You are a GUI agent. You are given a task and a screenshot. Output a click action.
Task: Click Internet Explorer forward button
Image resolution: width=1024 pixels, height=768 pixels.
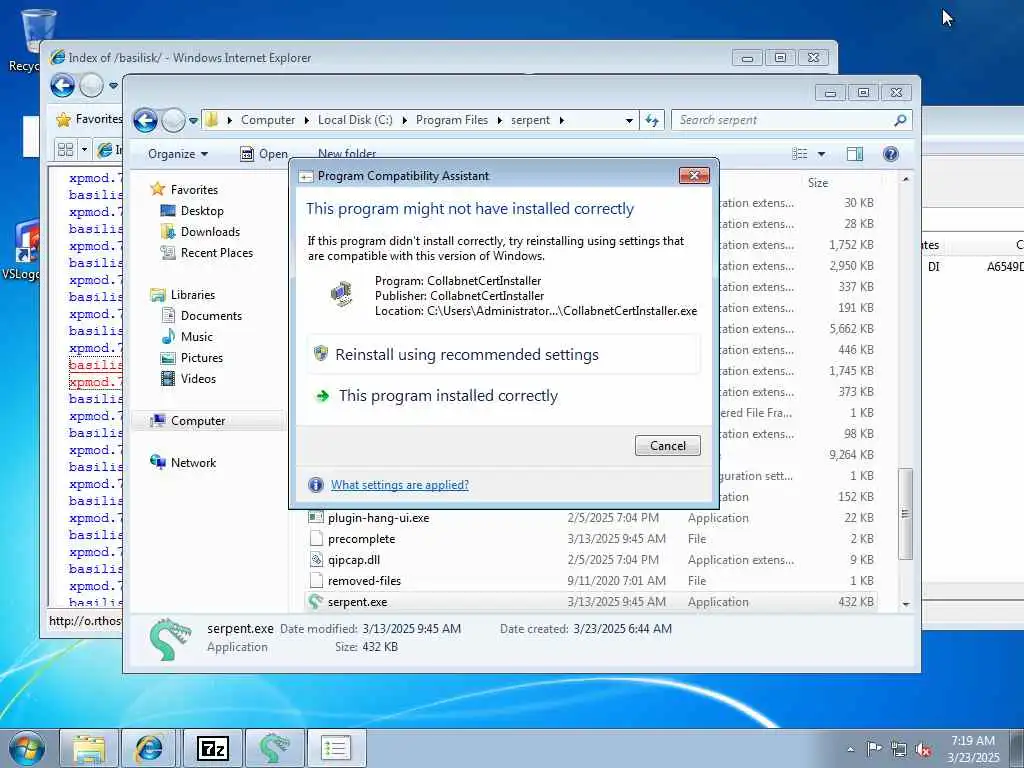click(91, 86)
